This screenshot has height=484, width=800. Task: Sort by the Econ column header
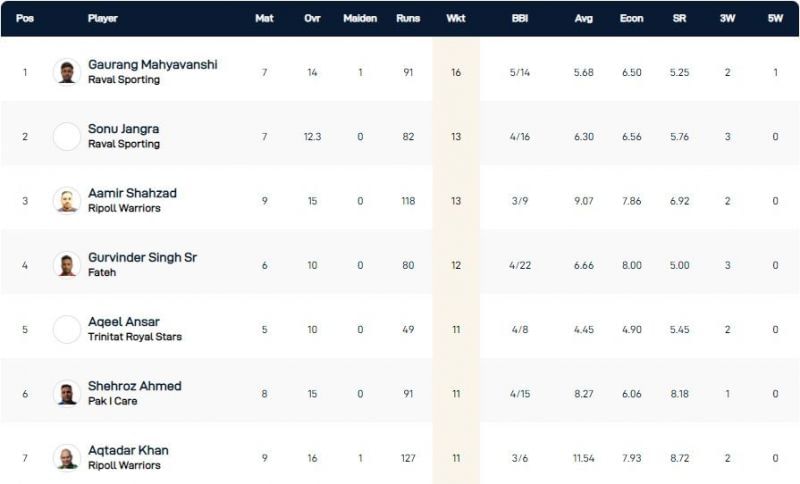(631, 18)
